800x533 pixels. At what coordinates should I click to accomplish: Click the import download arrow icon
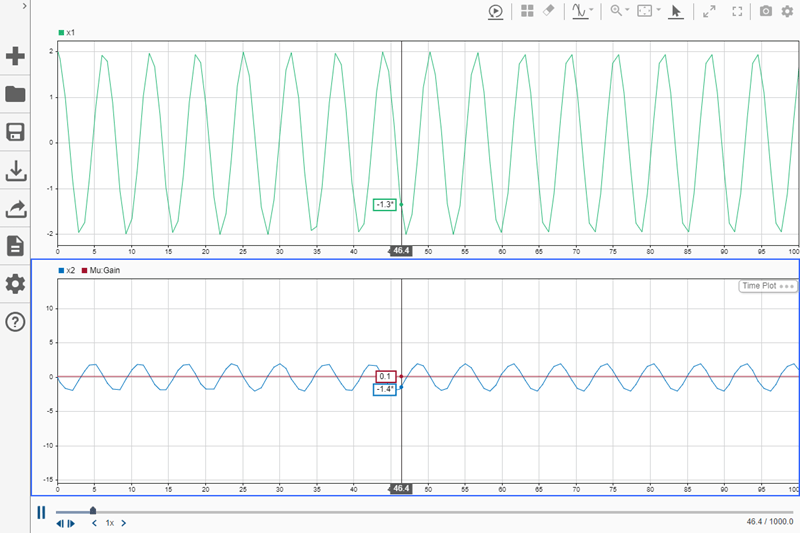15,171
